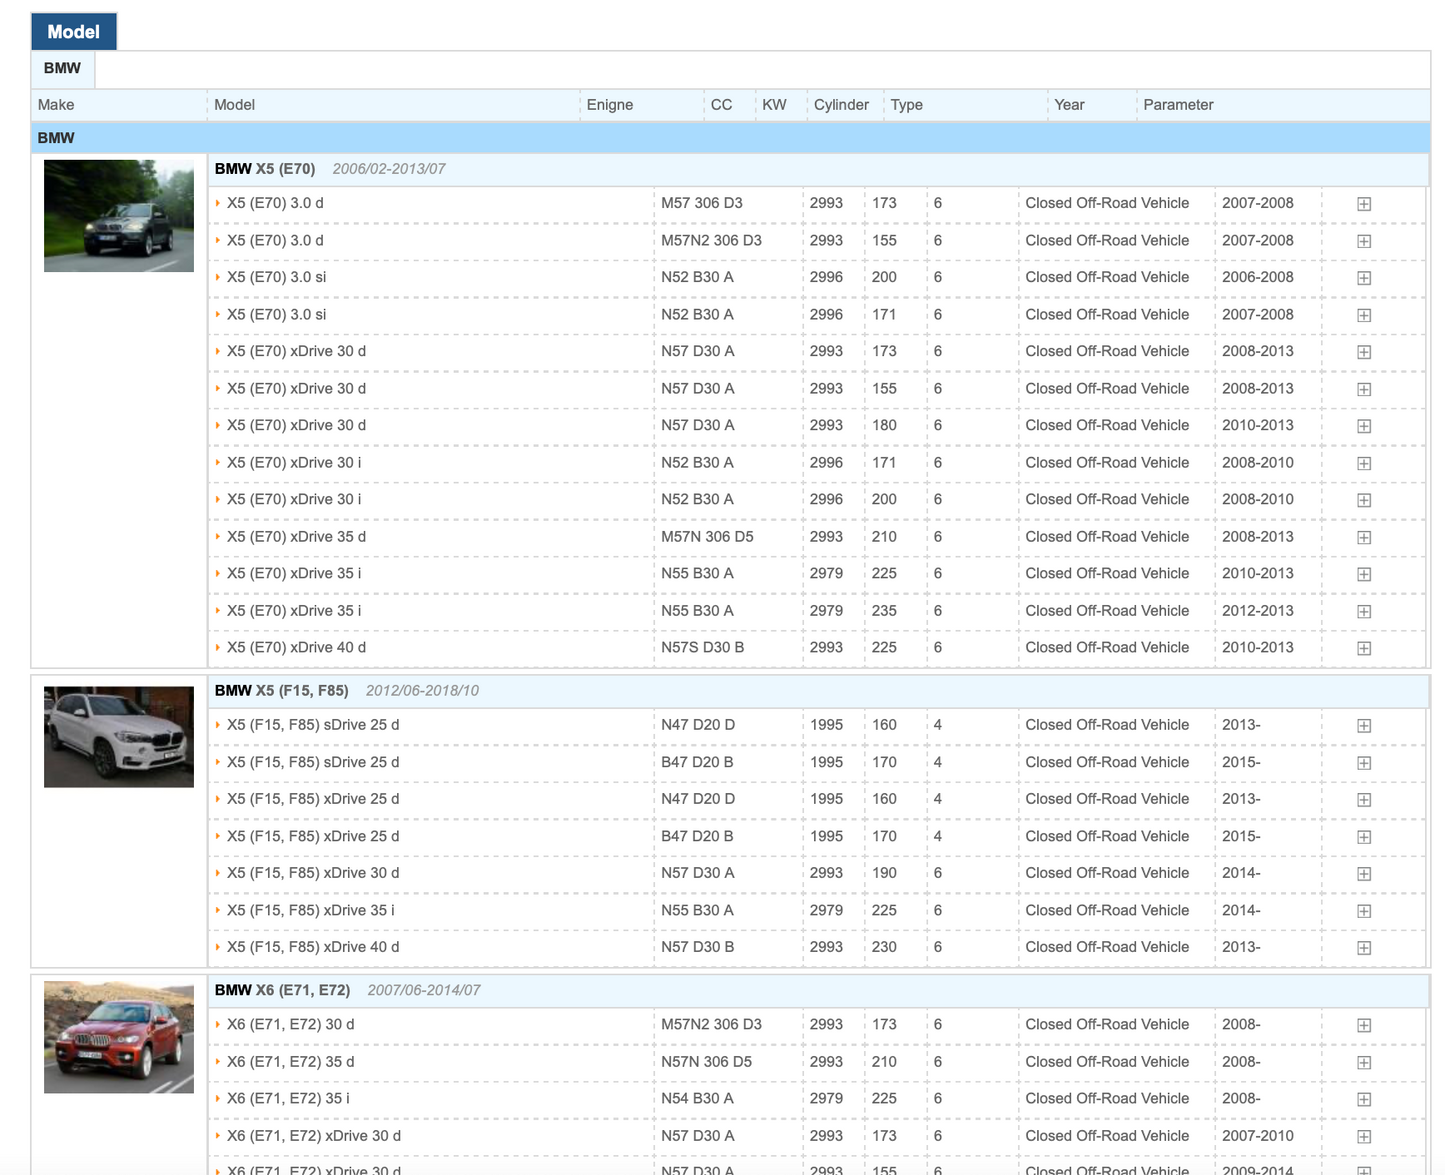This screenshot has height=1175, width=1445.
Task: Click engine cell M57N 306 D5
Action: pos(707,537)
